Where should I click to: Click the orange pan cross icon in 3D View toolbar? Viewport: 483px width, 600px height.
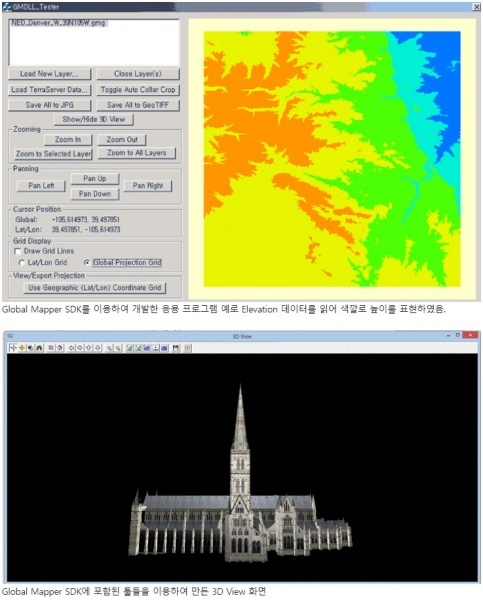(22, 348)
